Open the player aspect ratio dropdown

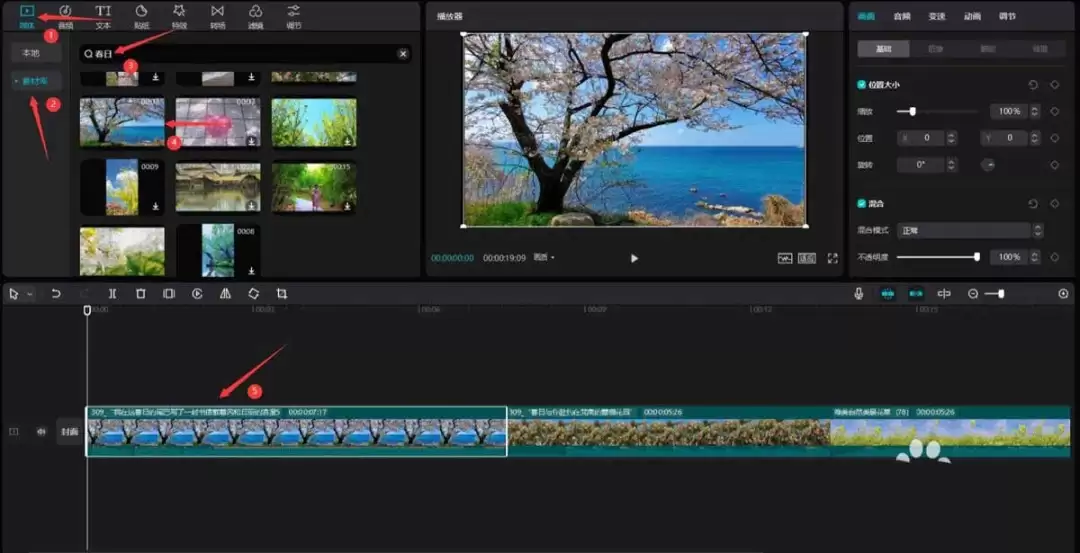pos(544,258)
